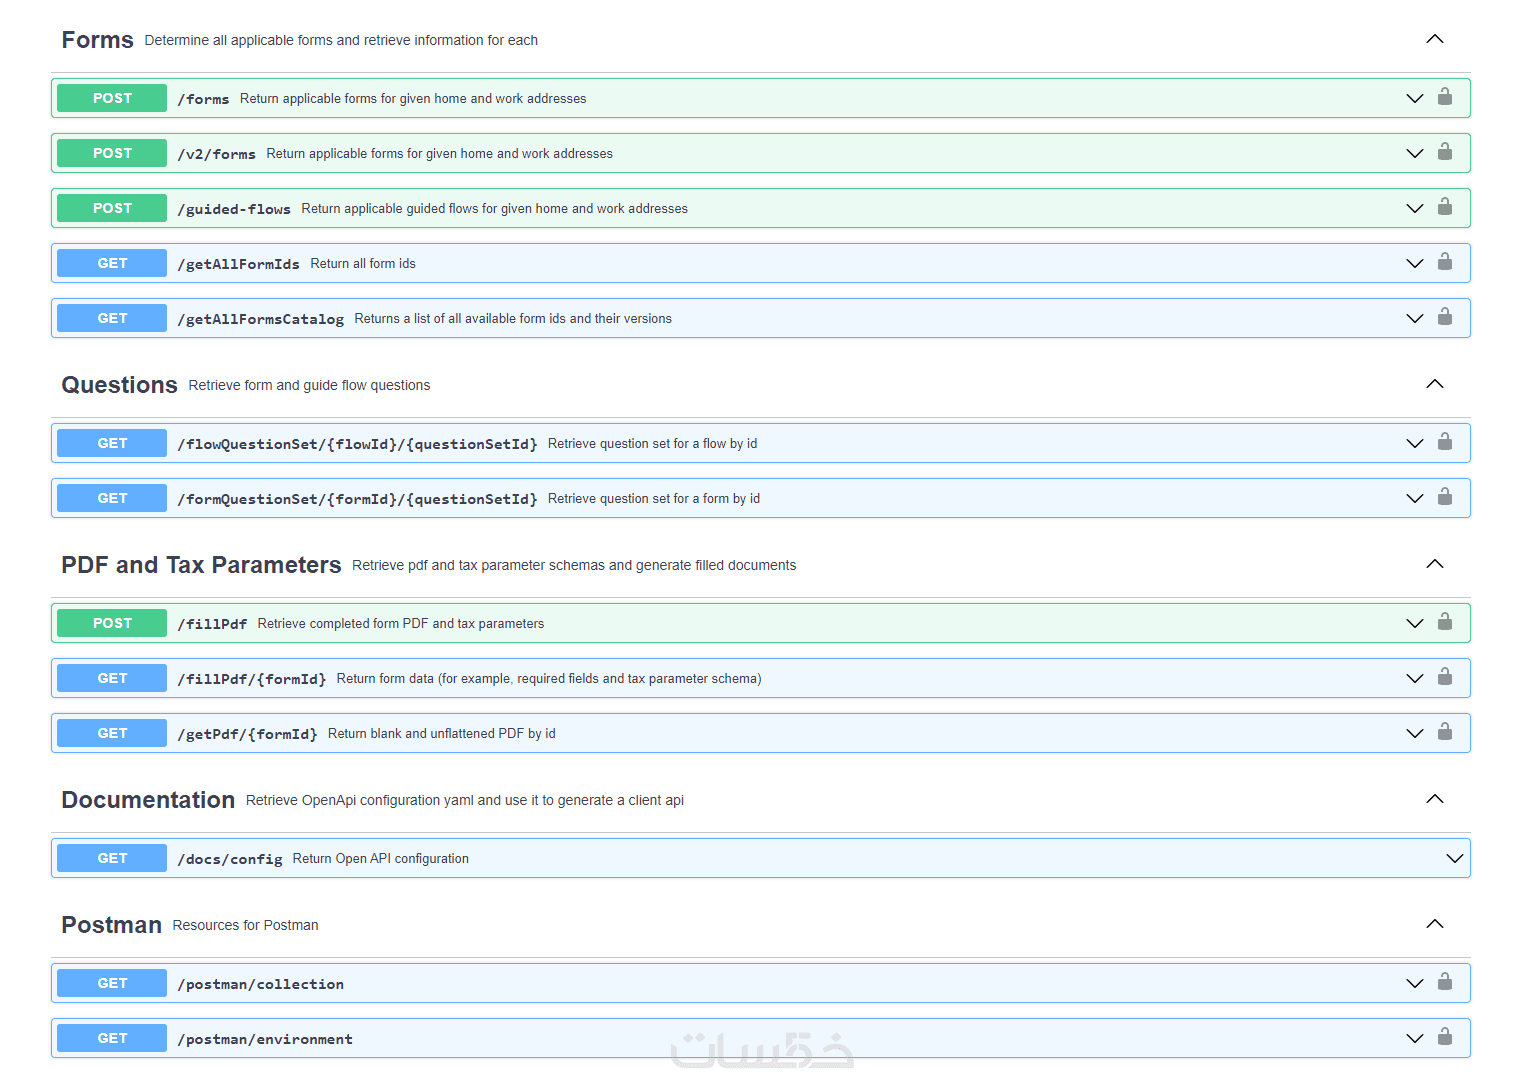Expand the /getAllFormsCatalog chevron
Image resolution: width=1525 pixels, height=1091 pixels.
point(1415,319)
